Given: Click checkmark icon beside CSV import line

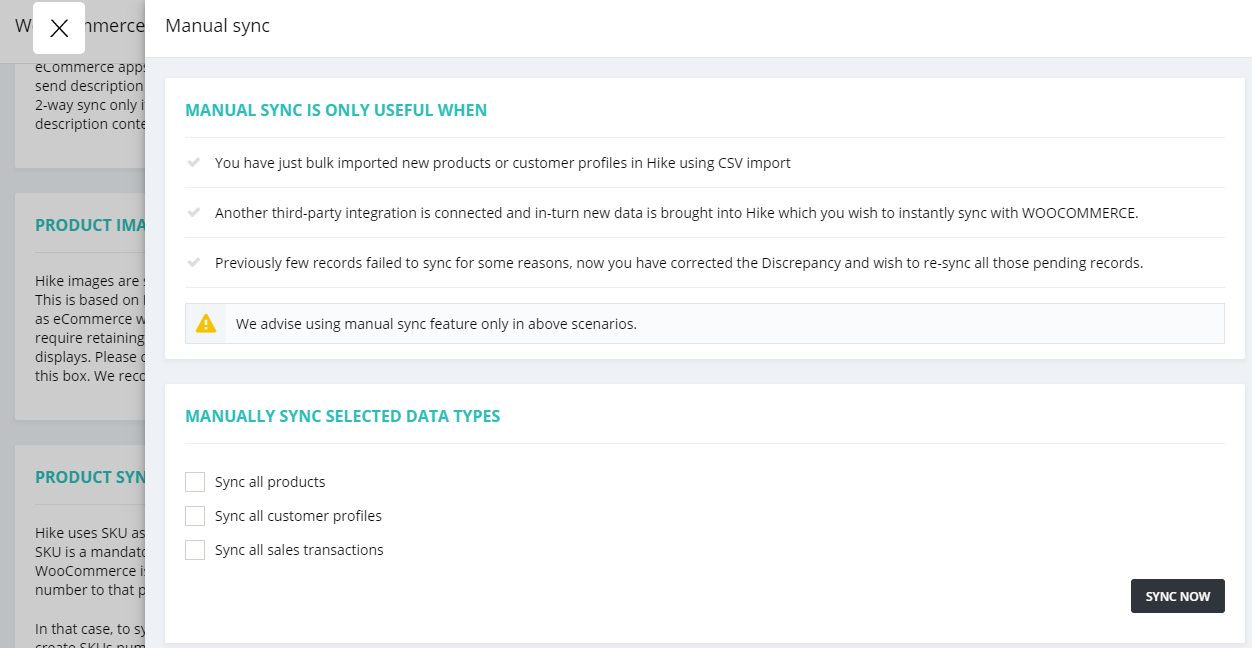Looking at the screenshot, I should 194,162.
